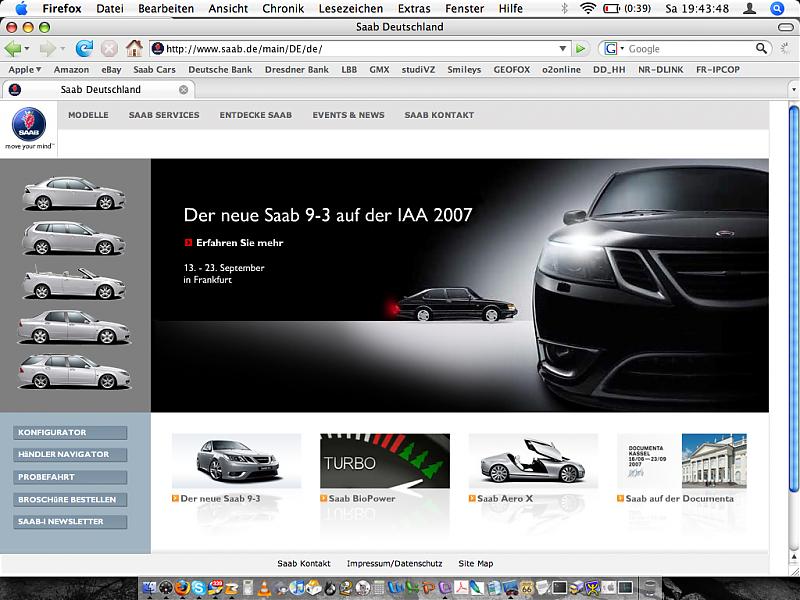Choose search engine via Google G dropdown

[614, 48]
